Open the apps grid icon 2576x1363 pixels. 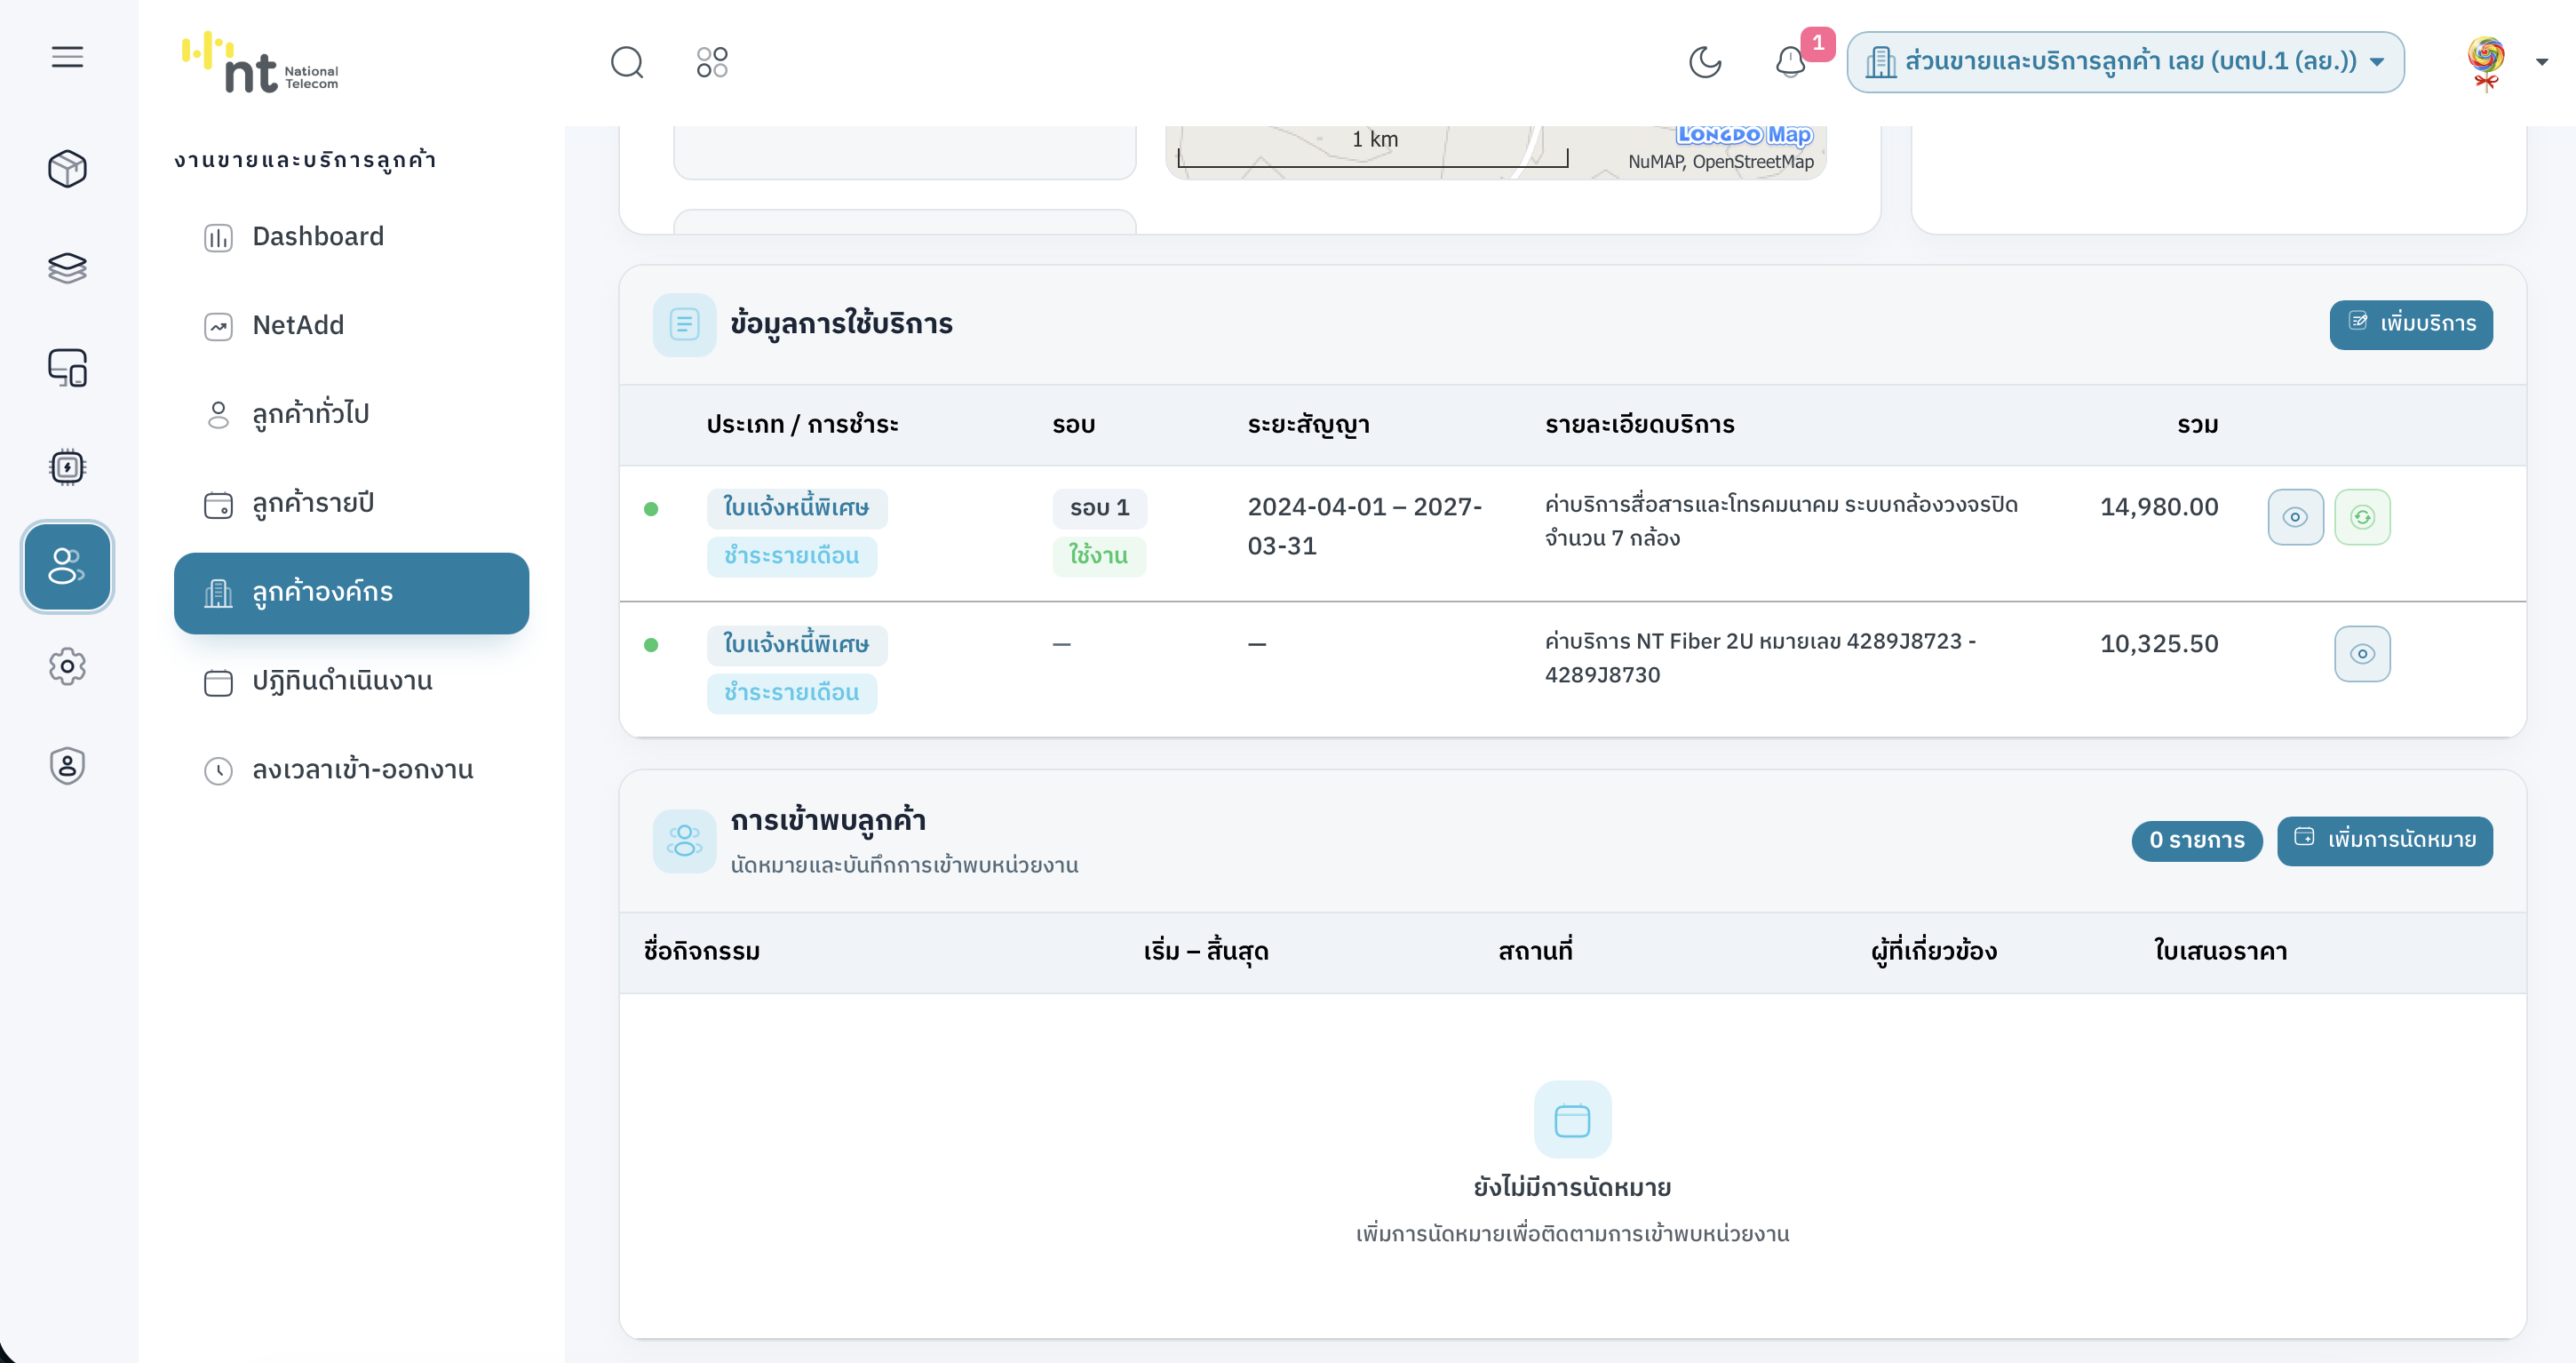pos(712,62)
